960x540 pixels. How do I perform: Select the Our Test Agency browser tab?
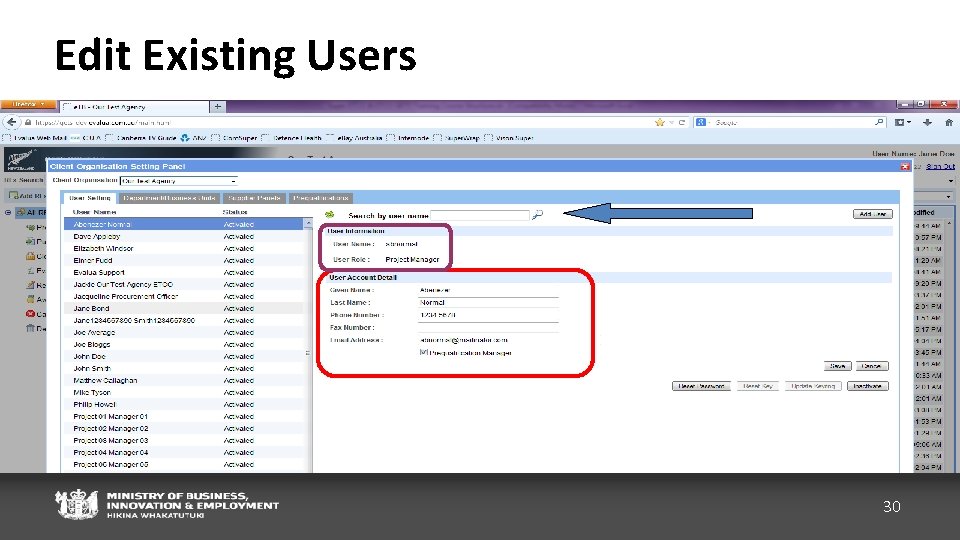coord(135,107)
